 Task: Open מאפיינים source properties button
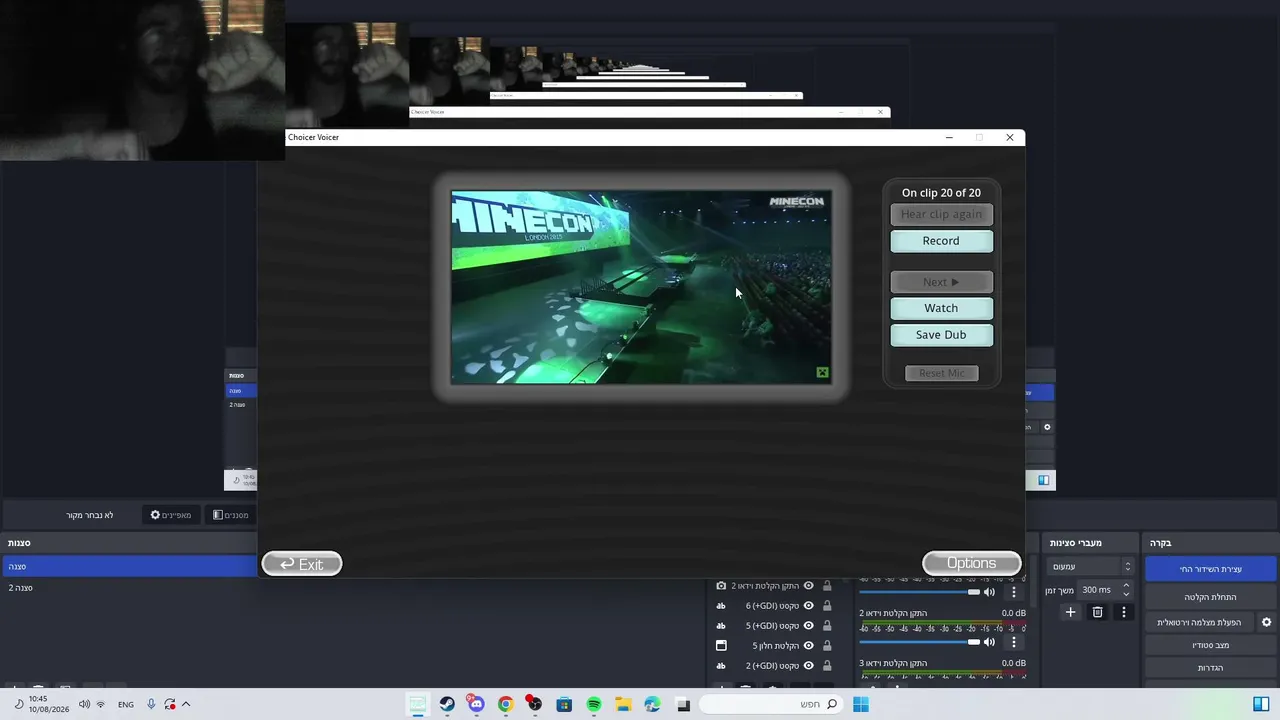click(171, 515)
